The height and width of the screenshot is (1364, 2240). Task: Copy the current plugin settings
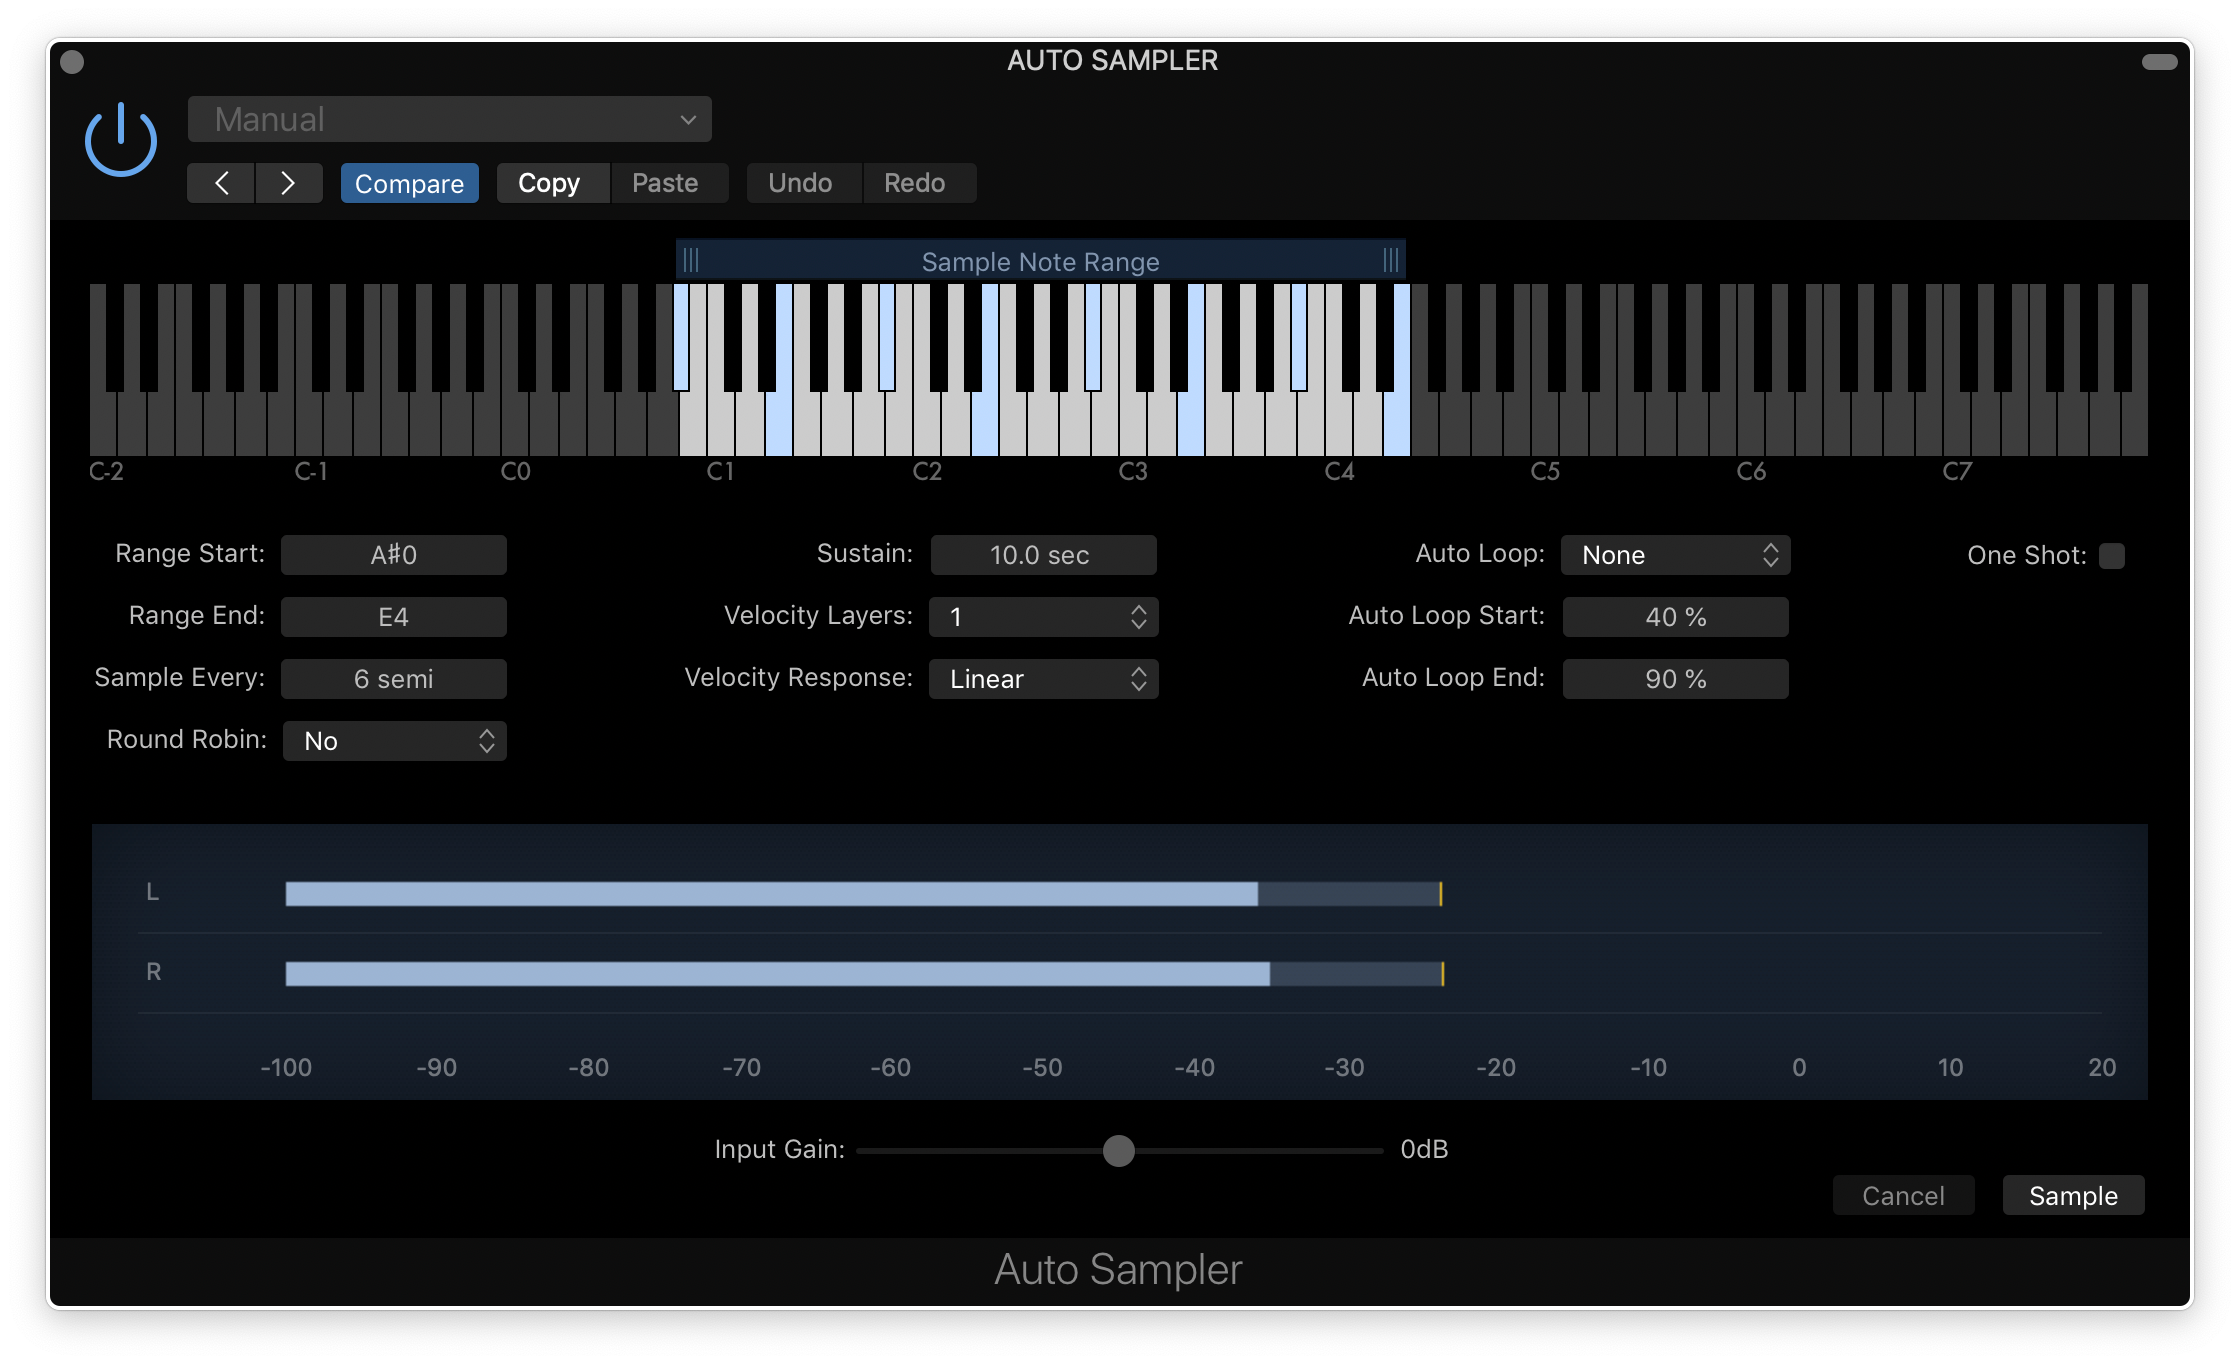click(x=551, y=183)
